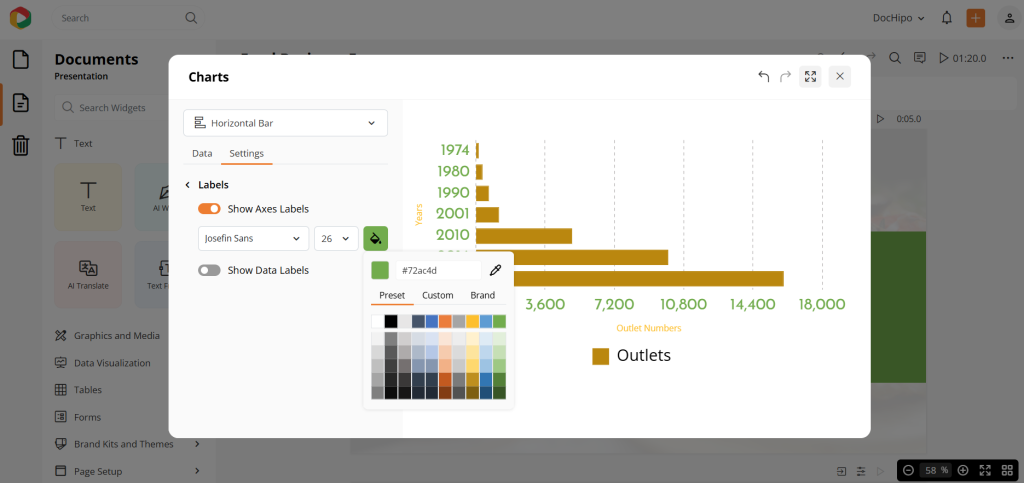This screenshot has height=483, width=1024.
Task: Click the editor search magnifier icon
Action: point(895,58)
